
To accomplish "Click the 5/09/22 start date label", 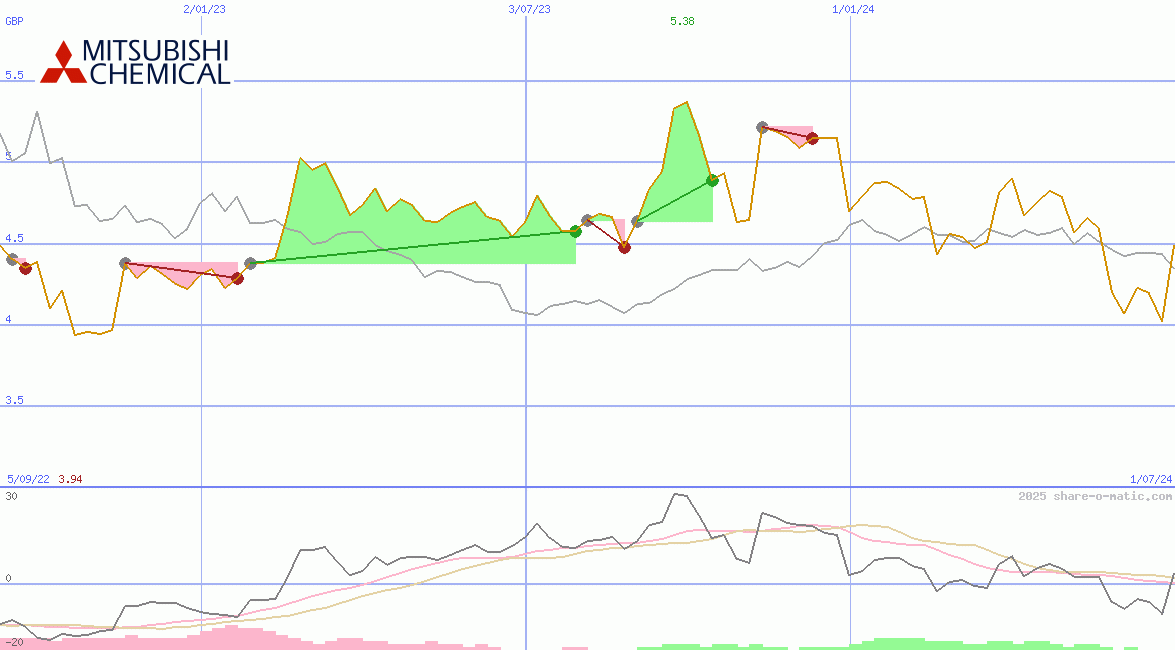I will pyautogui.click(x=28, y=479).
